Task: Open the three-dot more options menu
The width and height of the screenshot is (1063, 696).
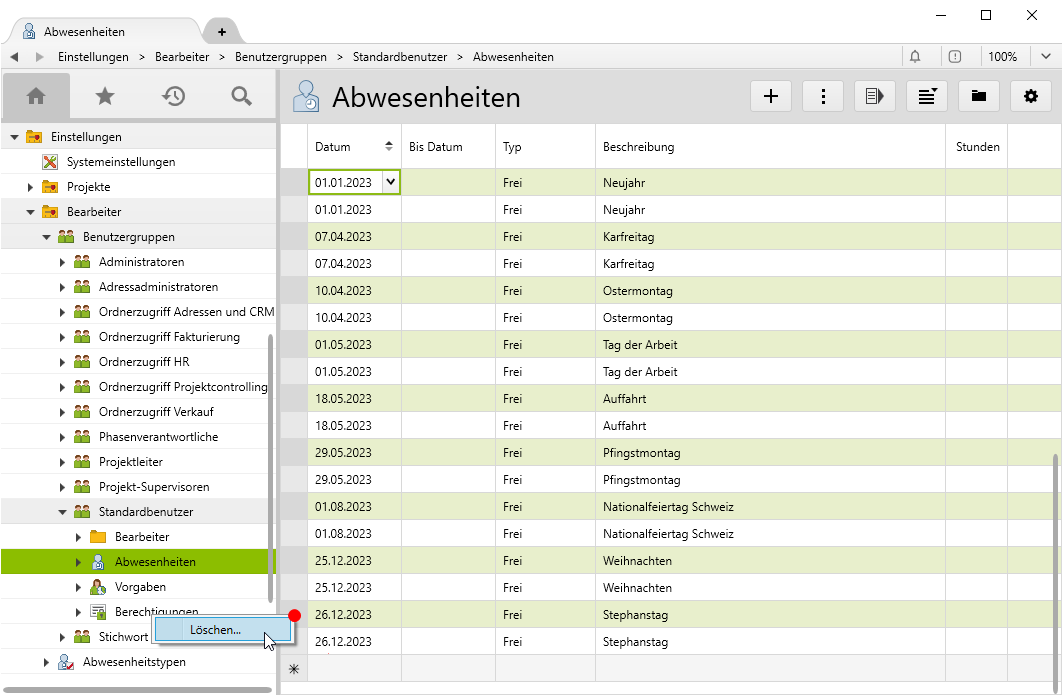Action: pos(823,96)
